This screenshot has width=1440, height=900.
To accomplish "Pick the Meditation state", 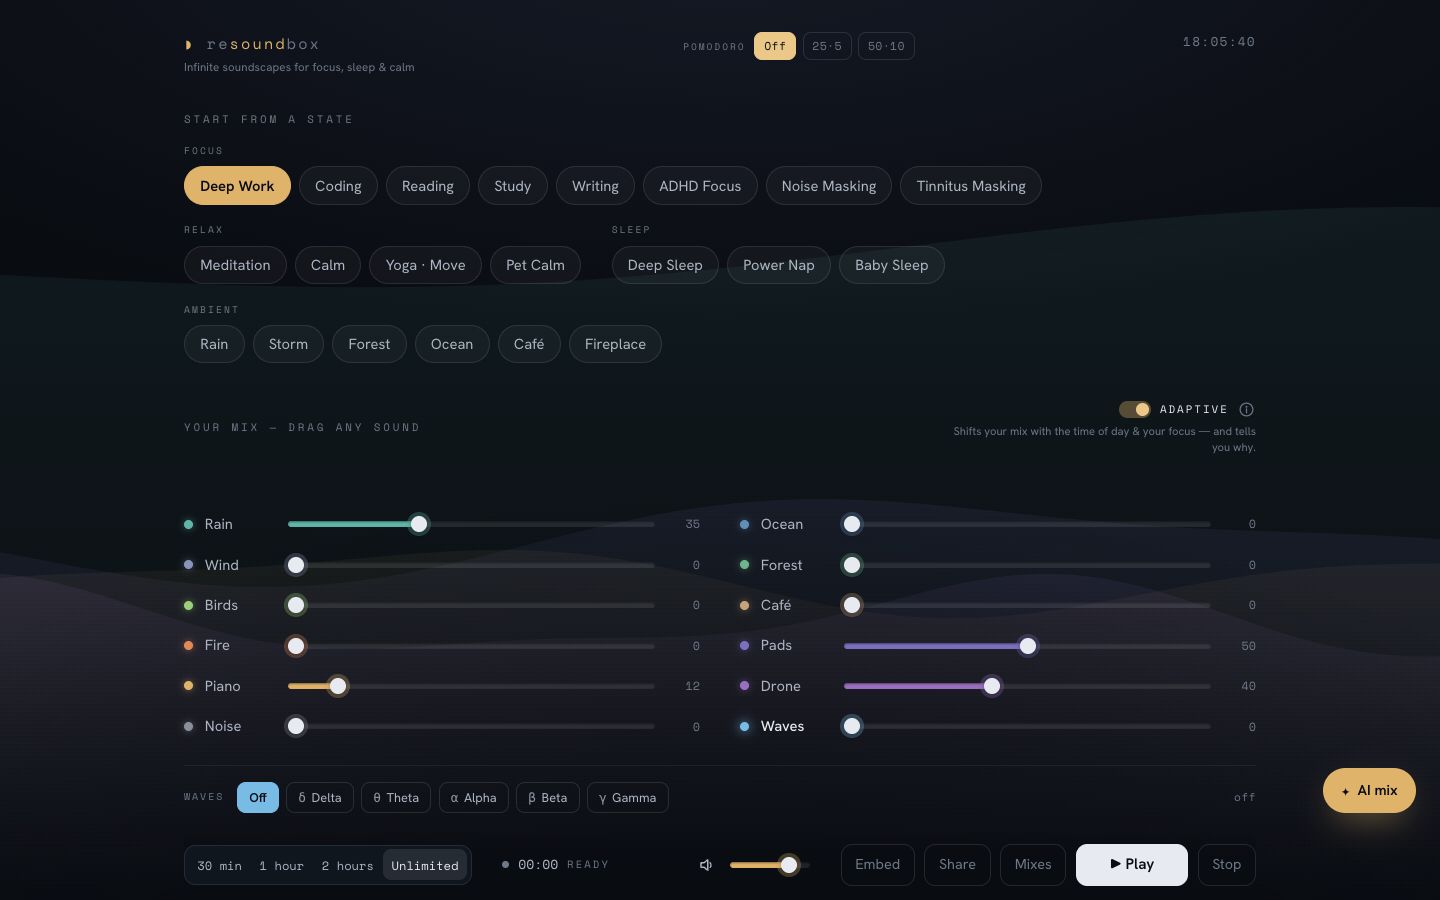I will 235,265.
